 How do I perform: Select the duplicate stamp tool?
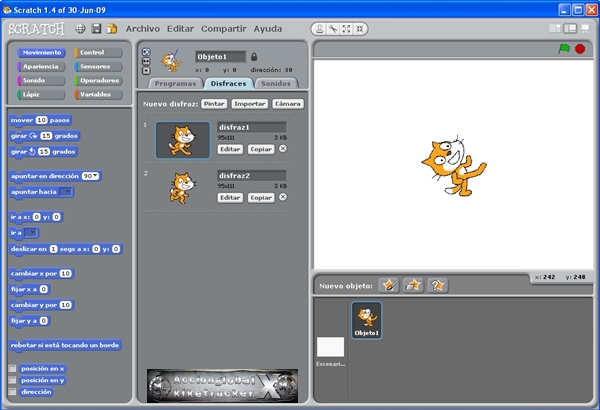pos(320,29)
